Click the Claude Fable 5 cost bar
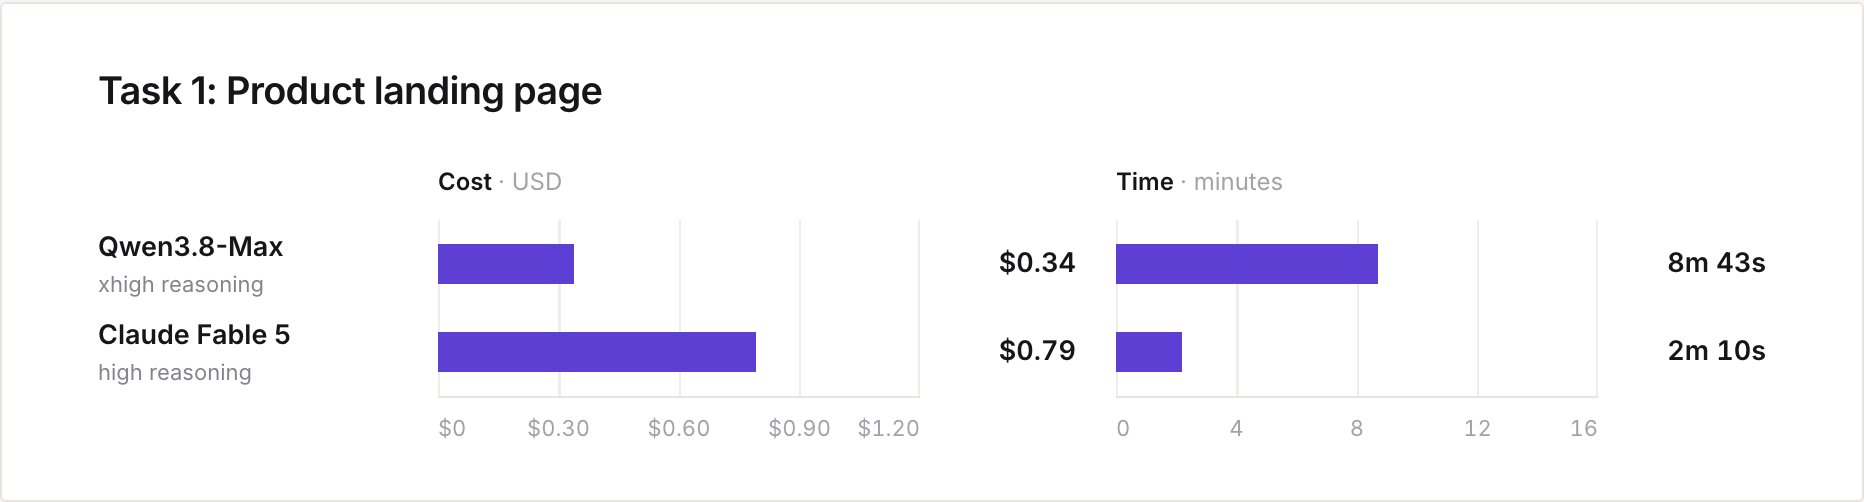This screenshot has height=502, width=1864. [x=597, y=352]
